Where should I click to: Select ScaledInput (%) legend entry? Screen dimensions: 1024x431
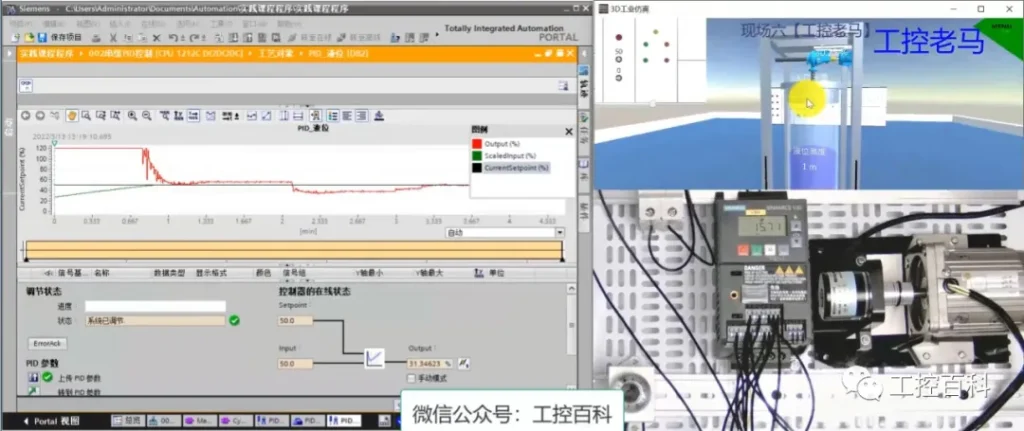point(510,156)
